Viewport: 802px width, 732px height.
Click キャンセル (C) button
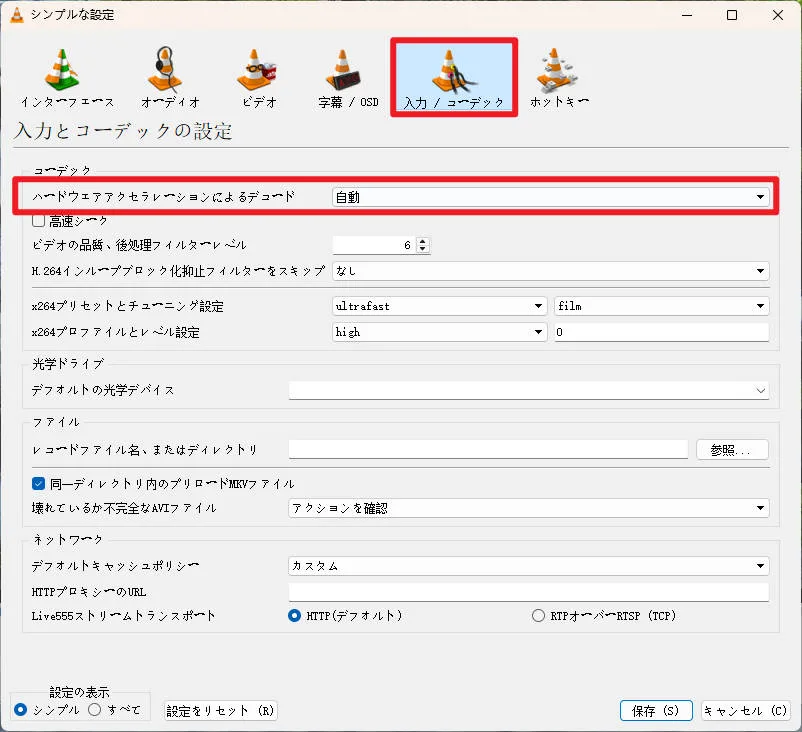coord(746,711)
